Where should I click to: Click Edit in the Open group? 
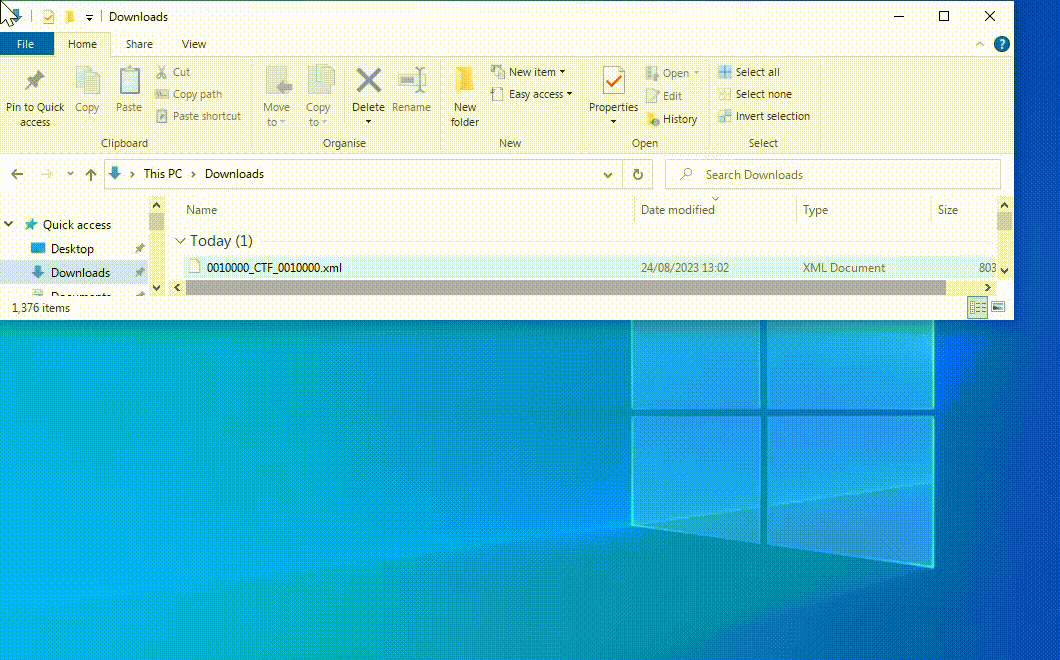[664, 96]
